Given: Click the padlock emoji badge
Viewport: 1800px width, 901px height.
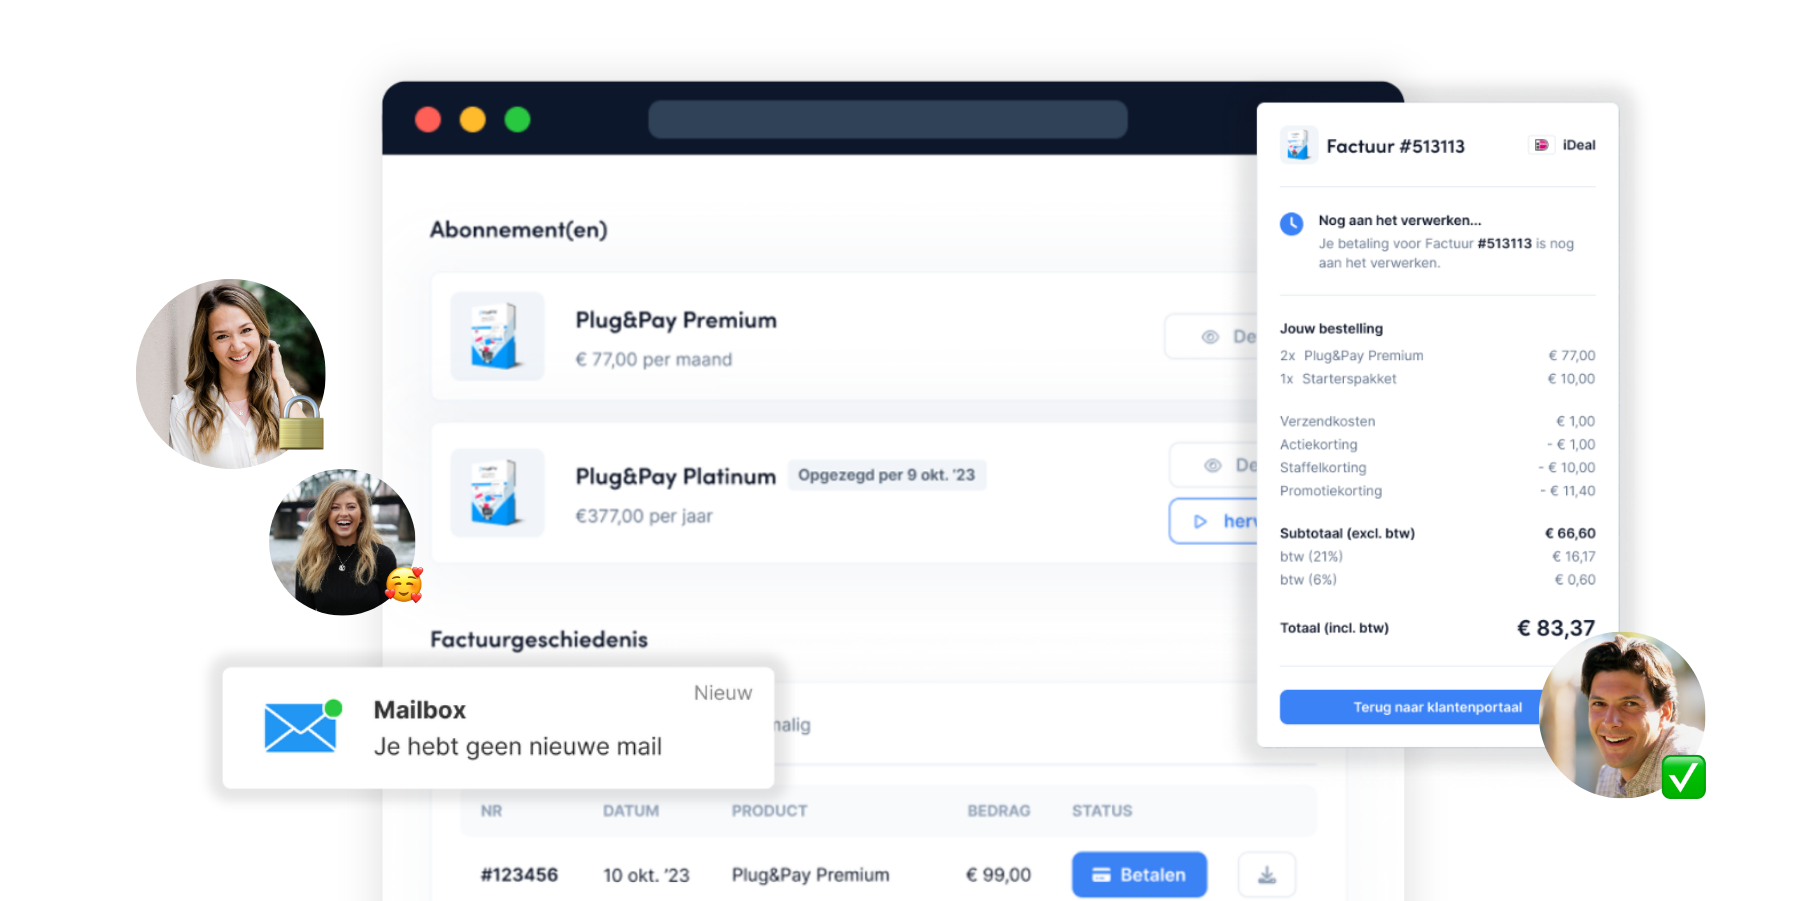Looking at the screenshot, I should [x=301, y=423].
